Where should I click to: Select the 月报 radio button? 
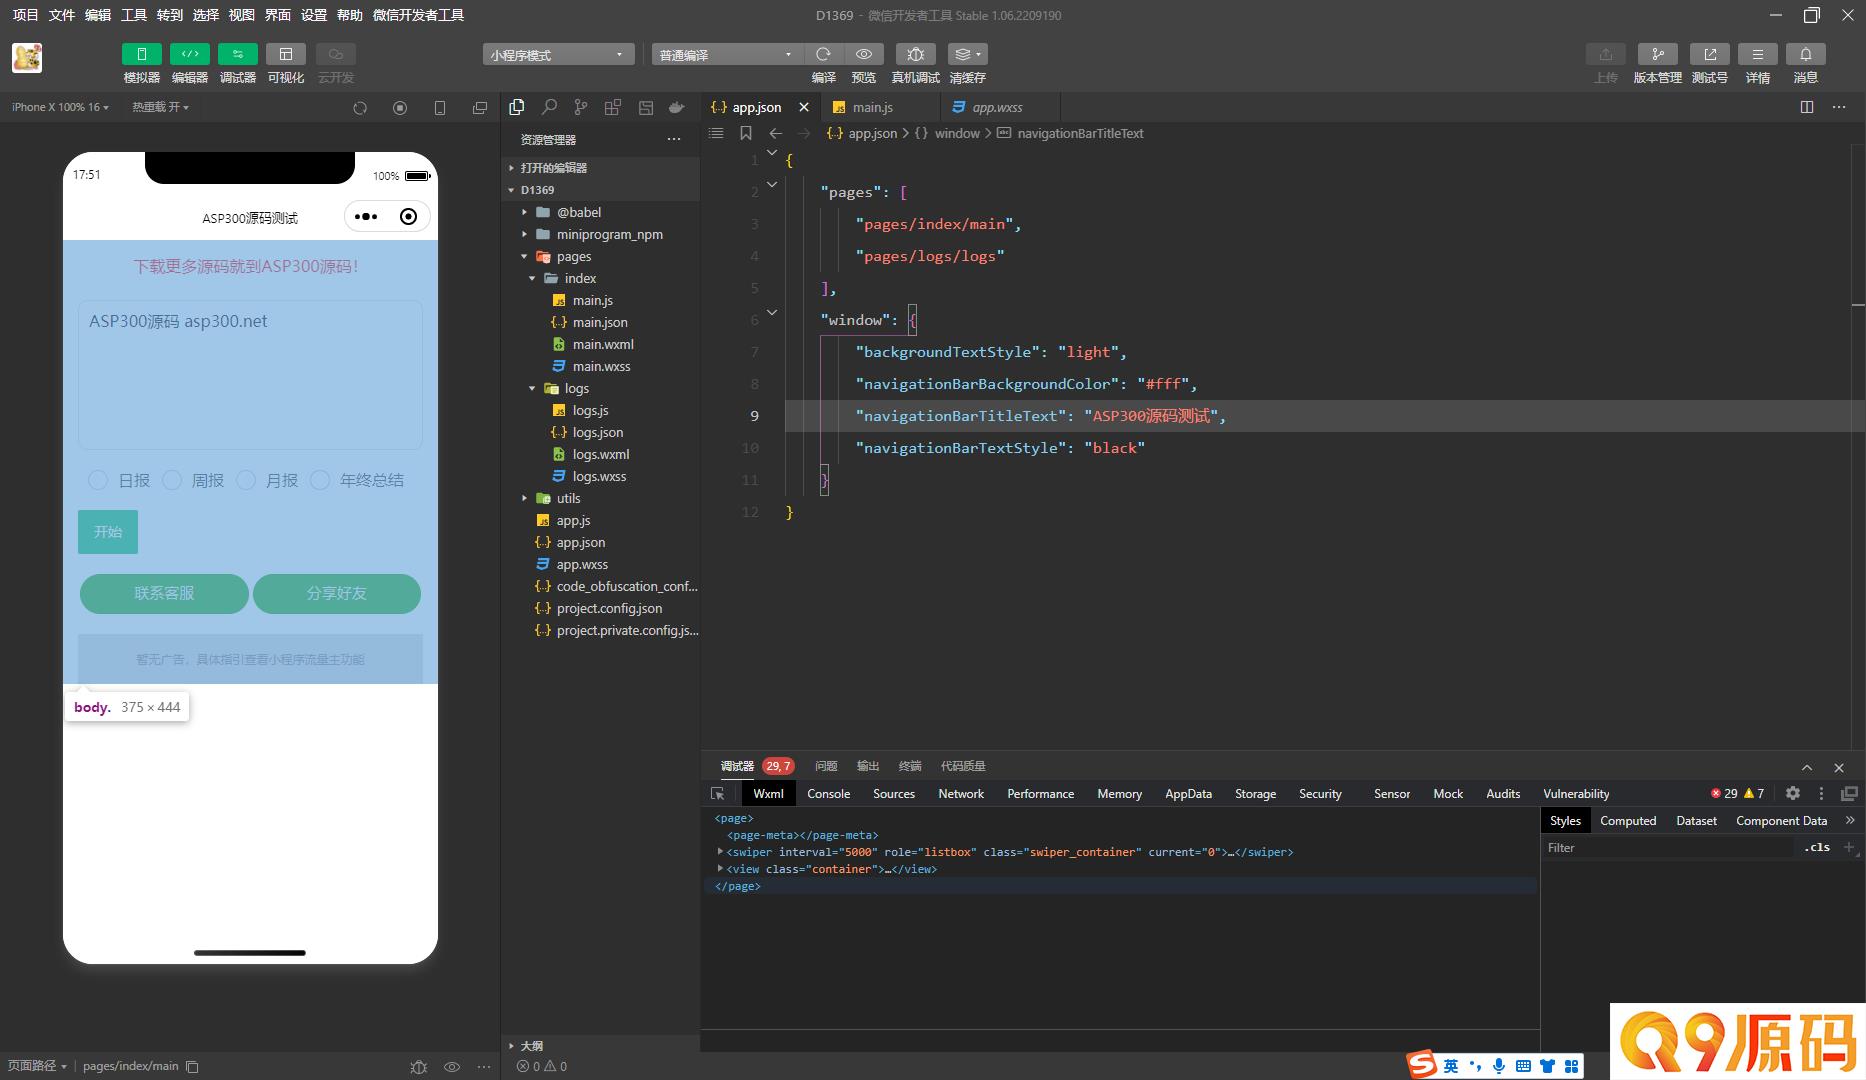click(245, 480)
